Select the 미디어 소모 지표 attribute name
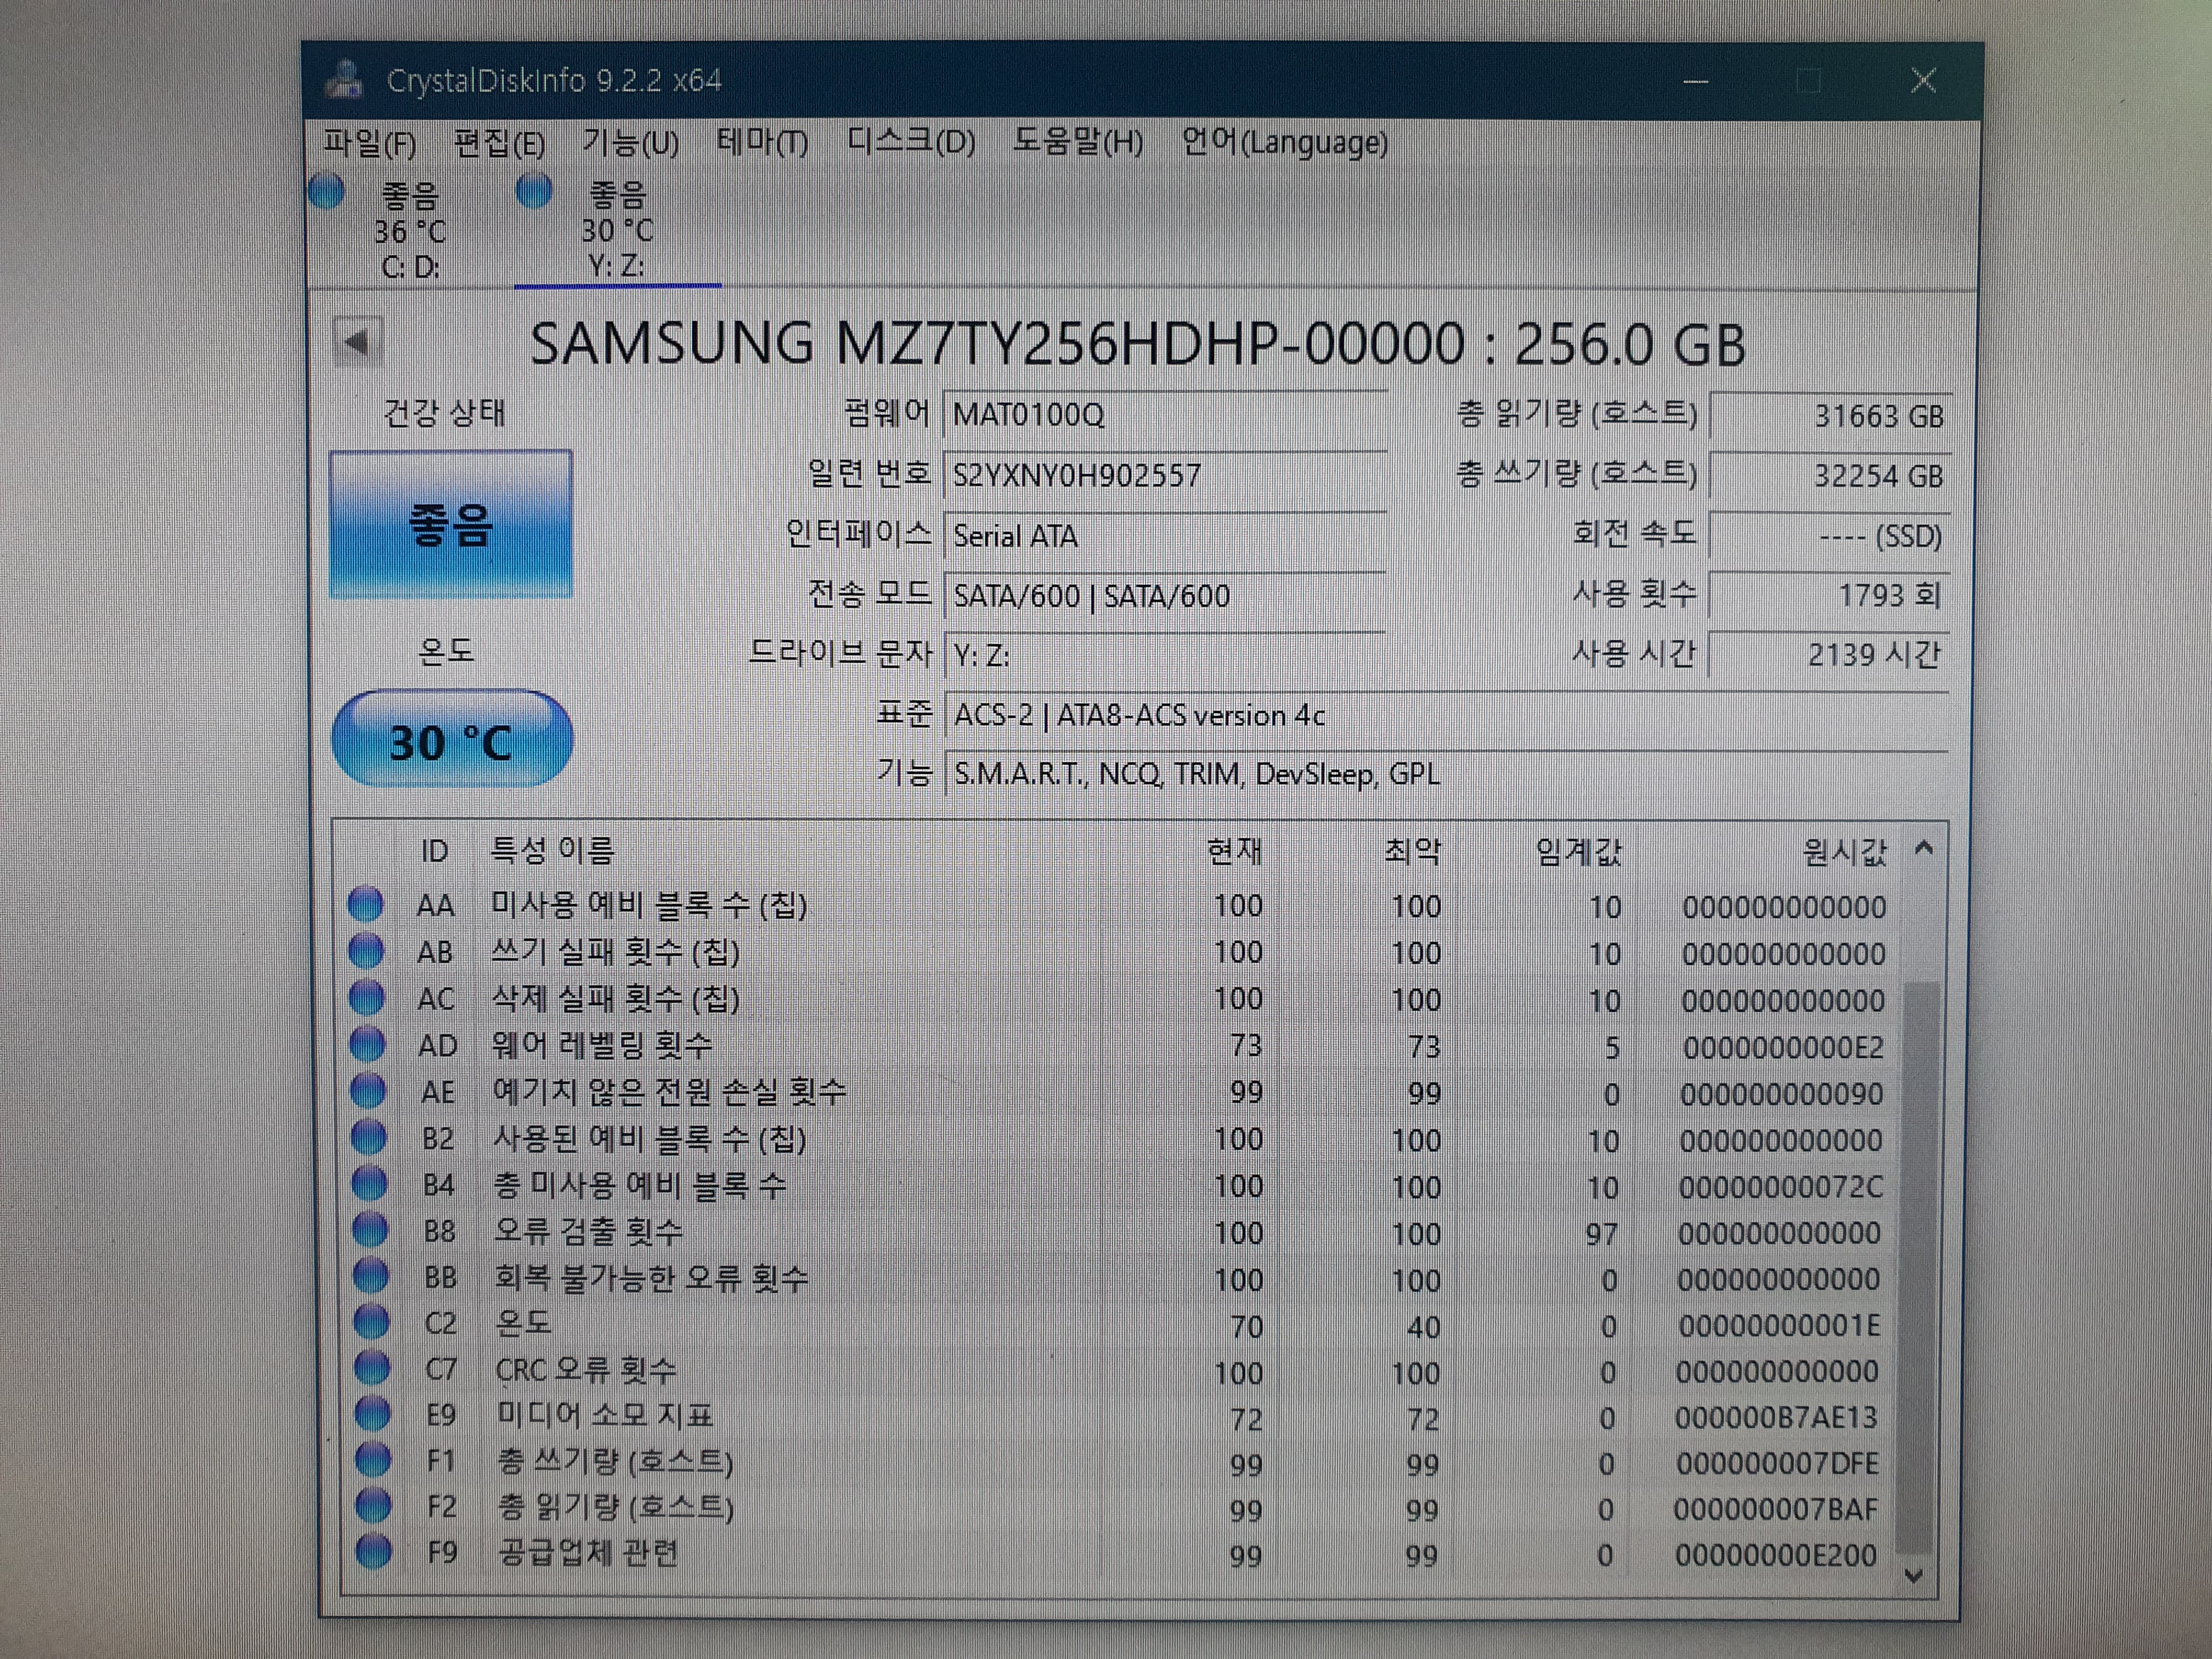Viewport: 2212px width, 1659px height. pyautogui.click(x=605, y=1415)
